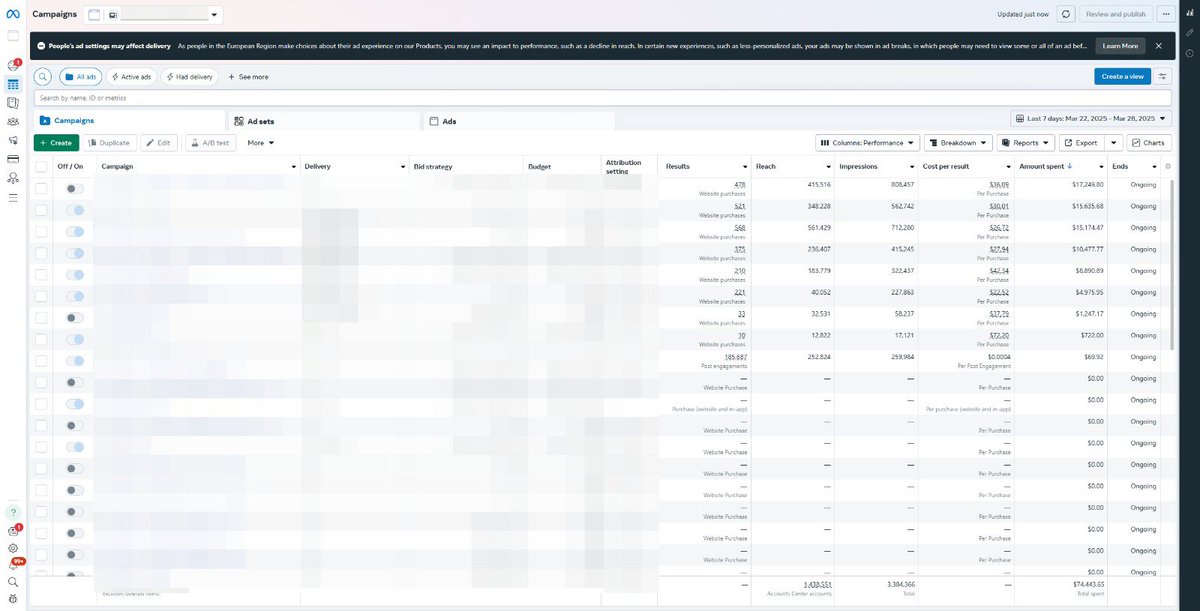This screenshot has width=1200, height=611.
Task: Click the column customize gear icon in header
Action: click(1168, 166)
